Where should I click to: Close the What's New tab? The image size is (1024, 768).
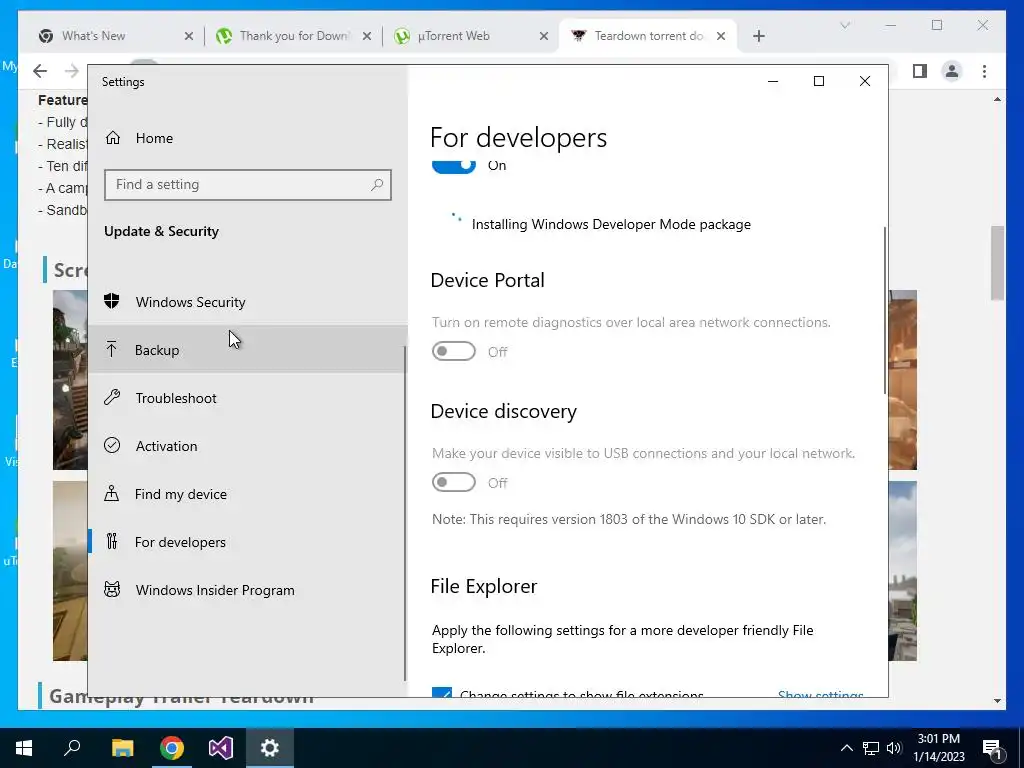189,36
